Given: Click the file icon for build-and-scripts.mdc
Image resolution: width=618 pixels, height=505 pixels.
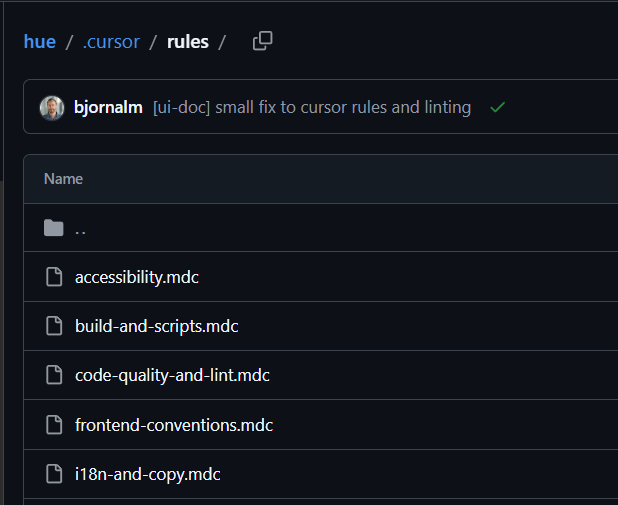Looking at the screenshot, I should (54, 326).
